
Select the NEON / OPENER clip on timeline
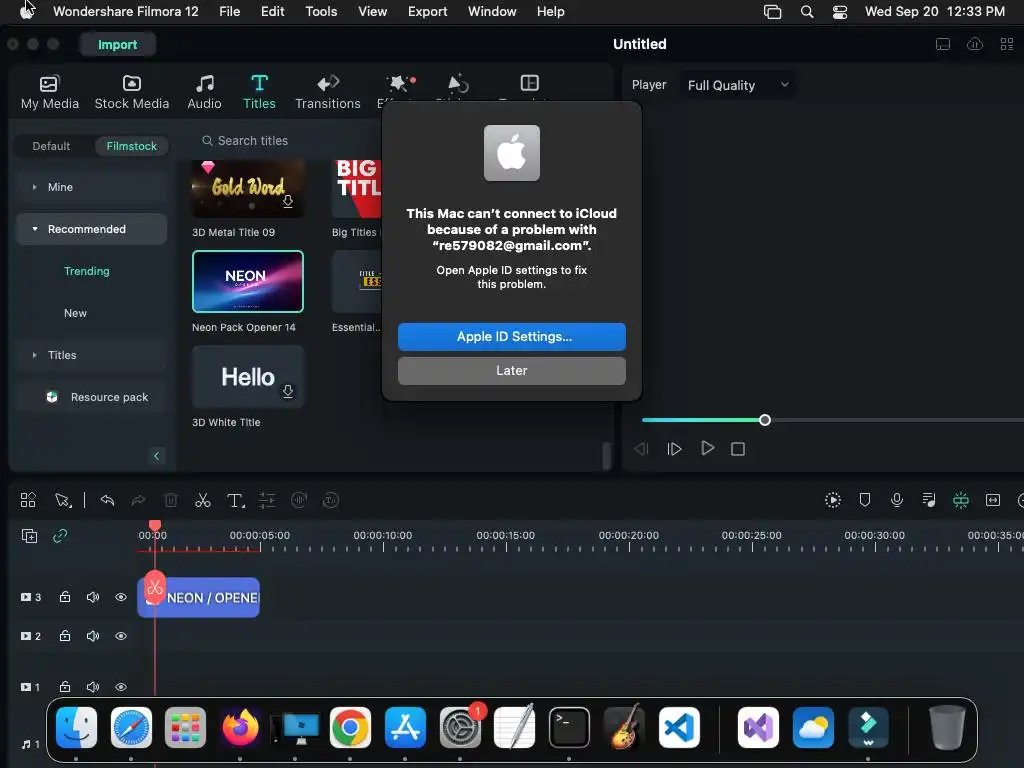click(199, 598)
